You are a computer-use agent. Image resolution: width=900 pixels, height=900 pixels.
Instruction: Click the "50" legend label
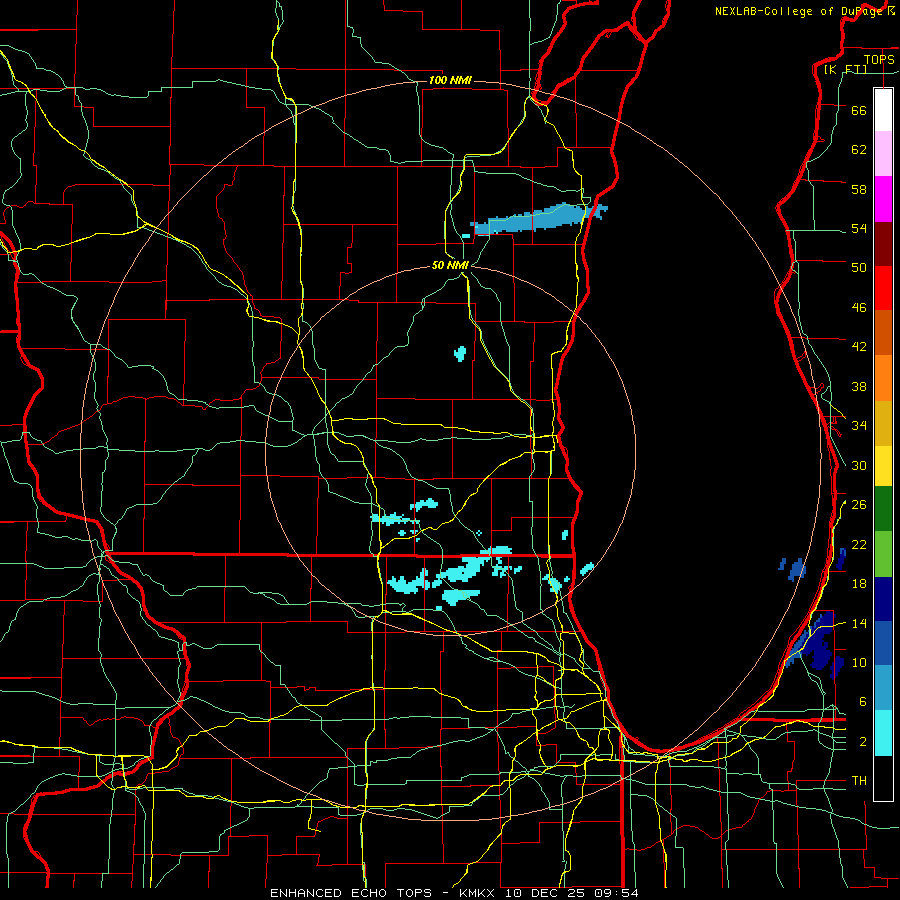coord(859,267)
